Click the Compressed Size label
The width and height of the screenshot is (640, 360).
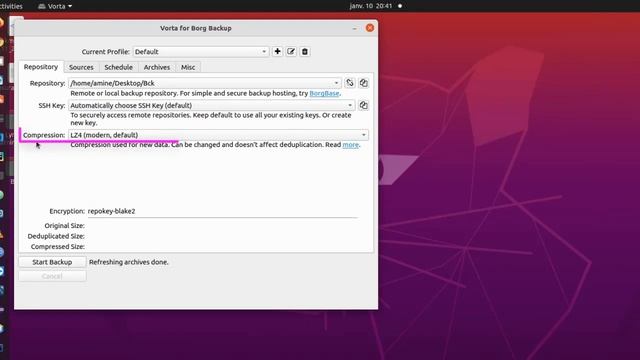pyautogui.click(x=58, y=247)
